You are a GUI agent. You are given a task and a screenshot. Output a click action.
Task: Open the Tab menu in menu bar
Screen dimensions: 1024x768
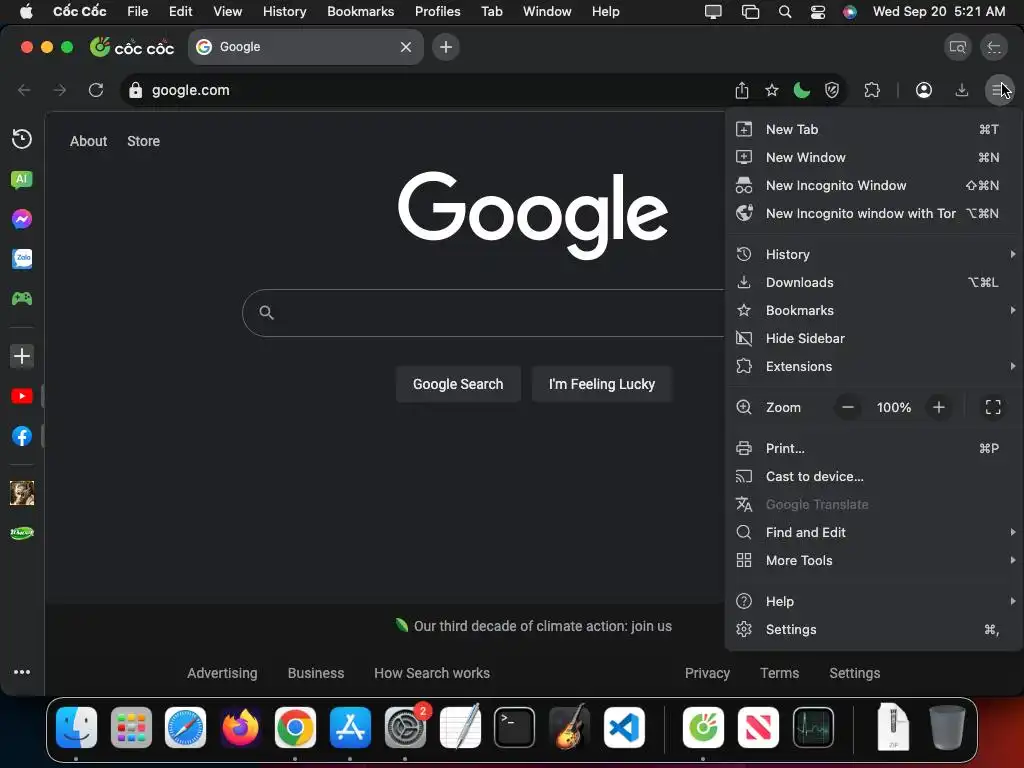491,12
